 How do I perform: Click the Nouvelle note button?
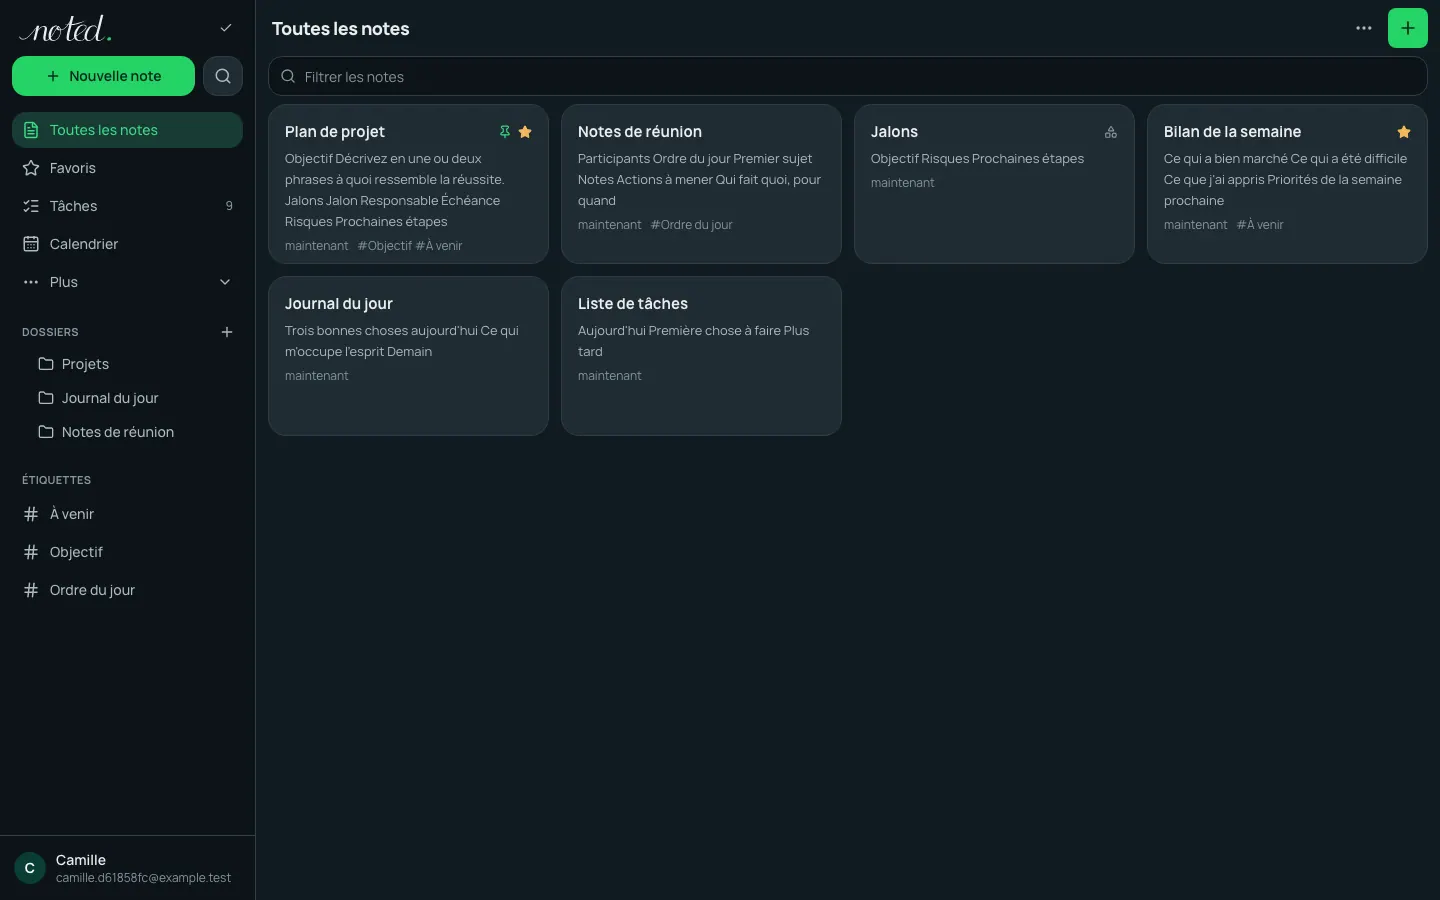(103, 76)
